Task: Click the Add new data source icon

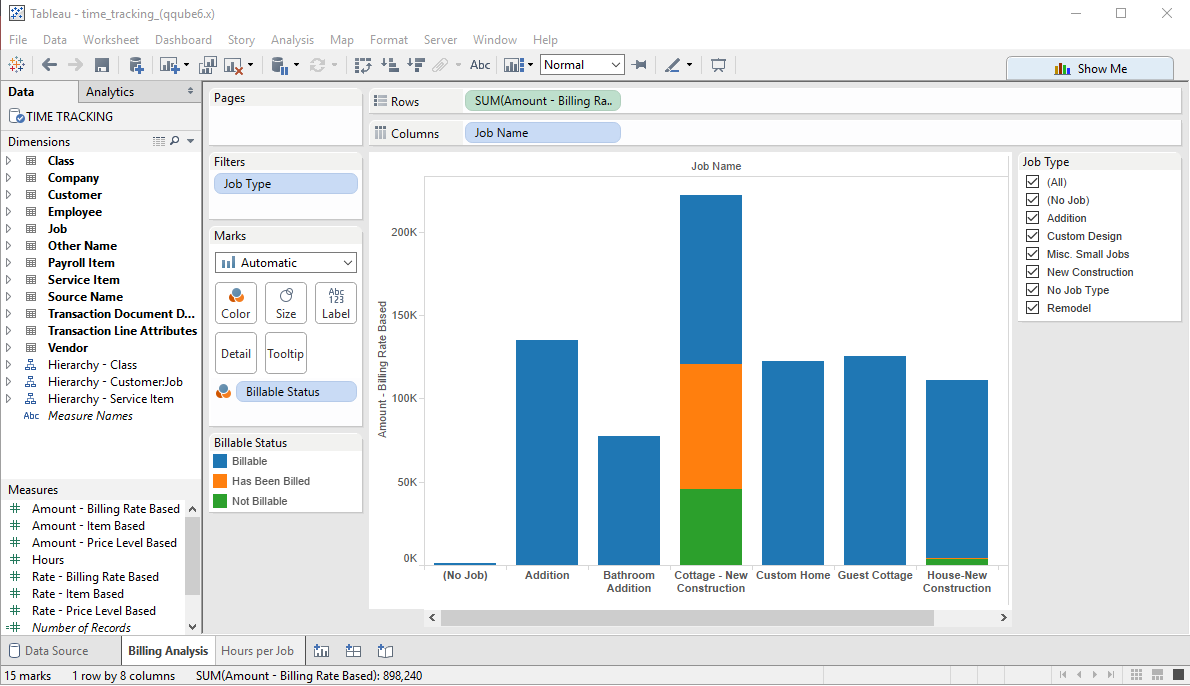Action: [x=137, y=65]
